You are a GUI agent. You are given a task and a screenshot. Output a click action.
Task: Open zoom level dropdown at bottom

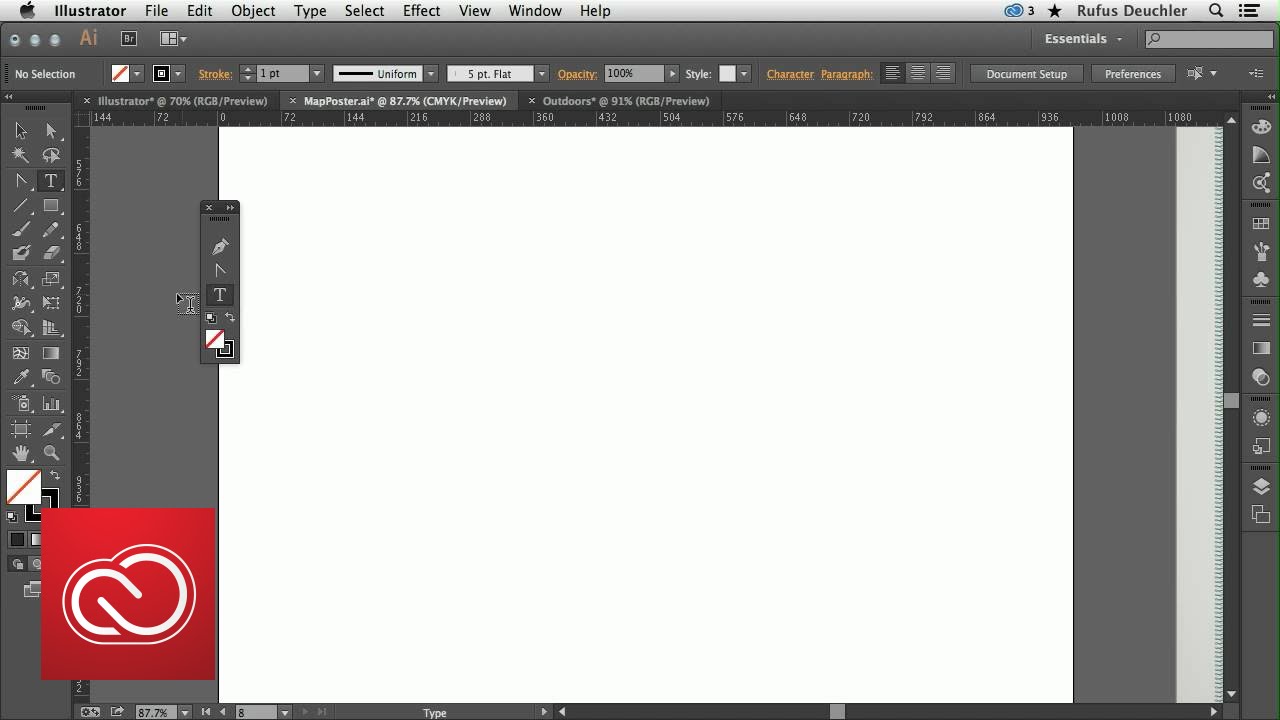point(185,712)
